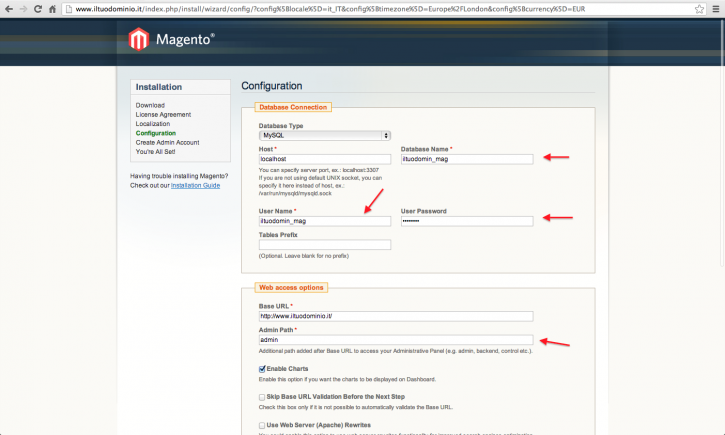Image resolution: width=725 pixels, height=435 pixels.
Task: Select You're All Set step
Action: [155, 152]
